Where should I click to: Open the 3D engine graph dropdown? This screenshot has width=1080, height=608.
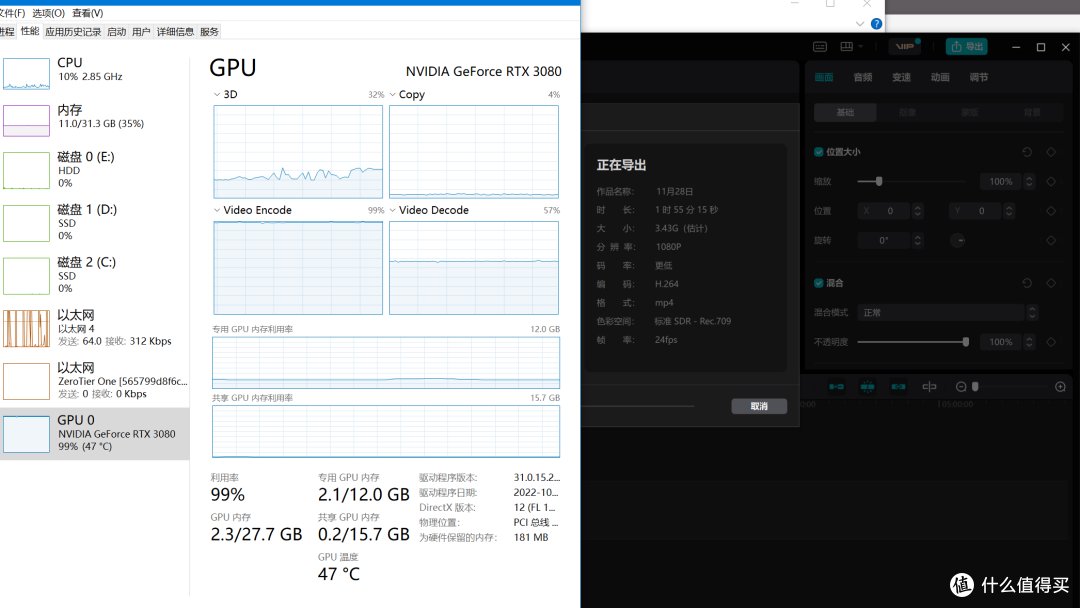tap(217, 94)
